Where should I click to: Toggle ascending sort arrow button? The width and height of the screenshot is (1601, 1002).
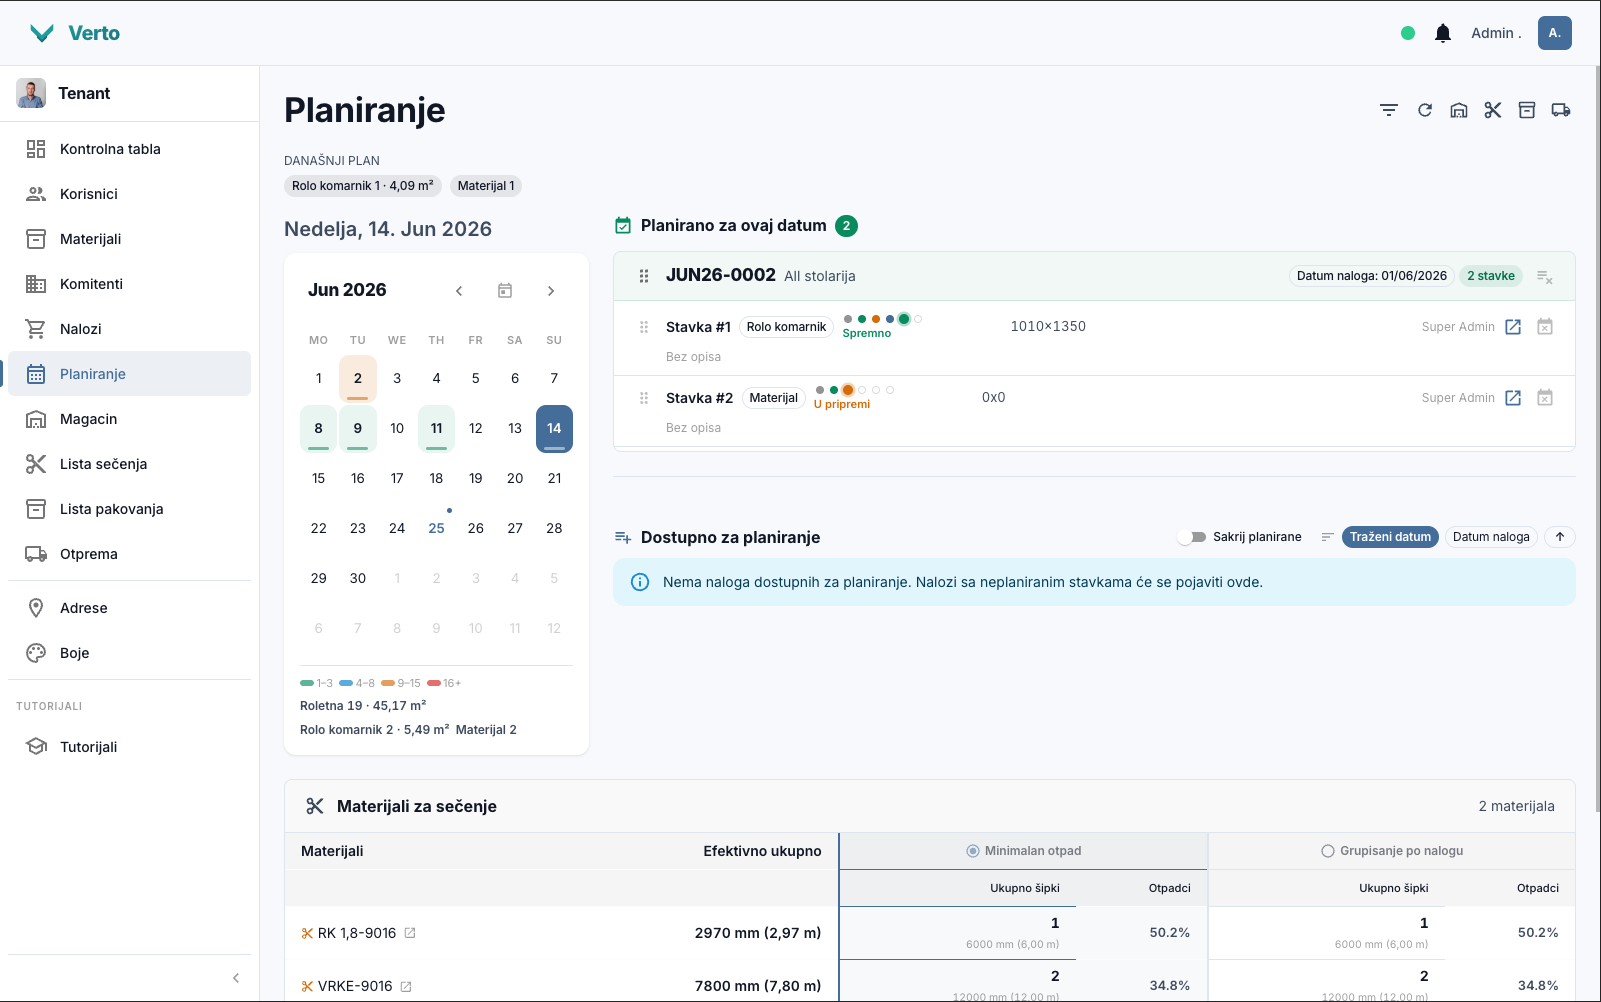[x=1560, y=537]
